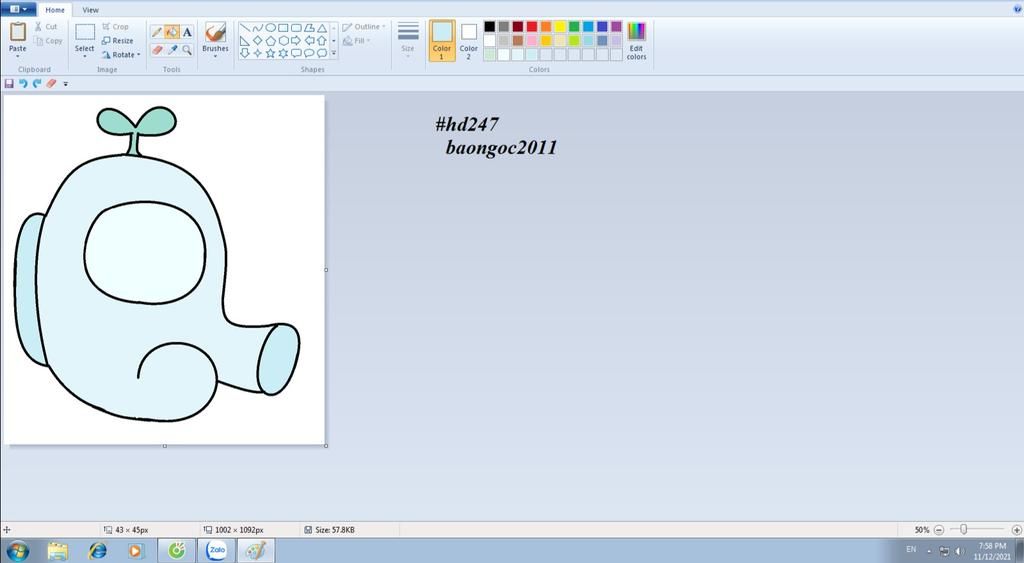Viewport: 1024px width, 563px height.
Task: Choose the Rectangle shape
Action: [283, 28]
